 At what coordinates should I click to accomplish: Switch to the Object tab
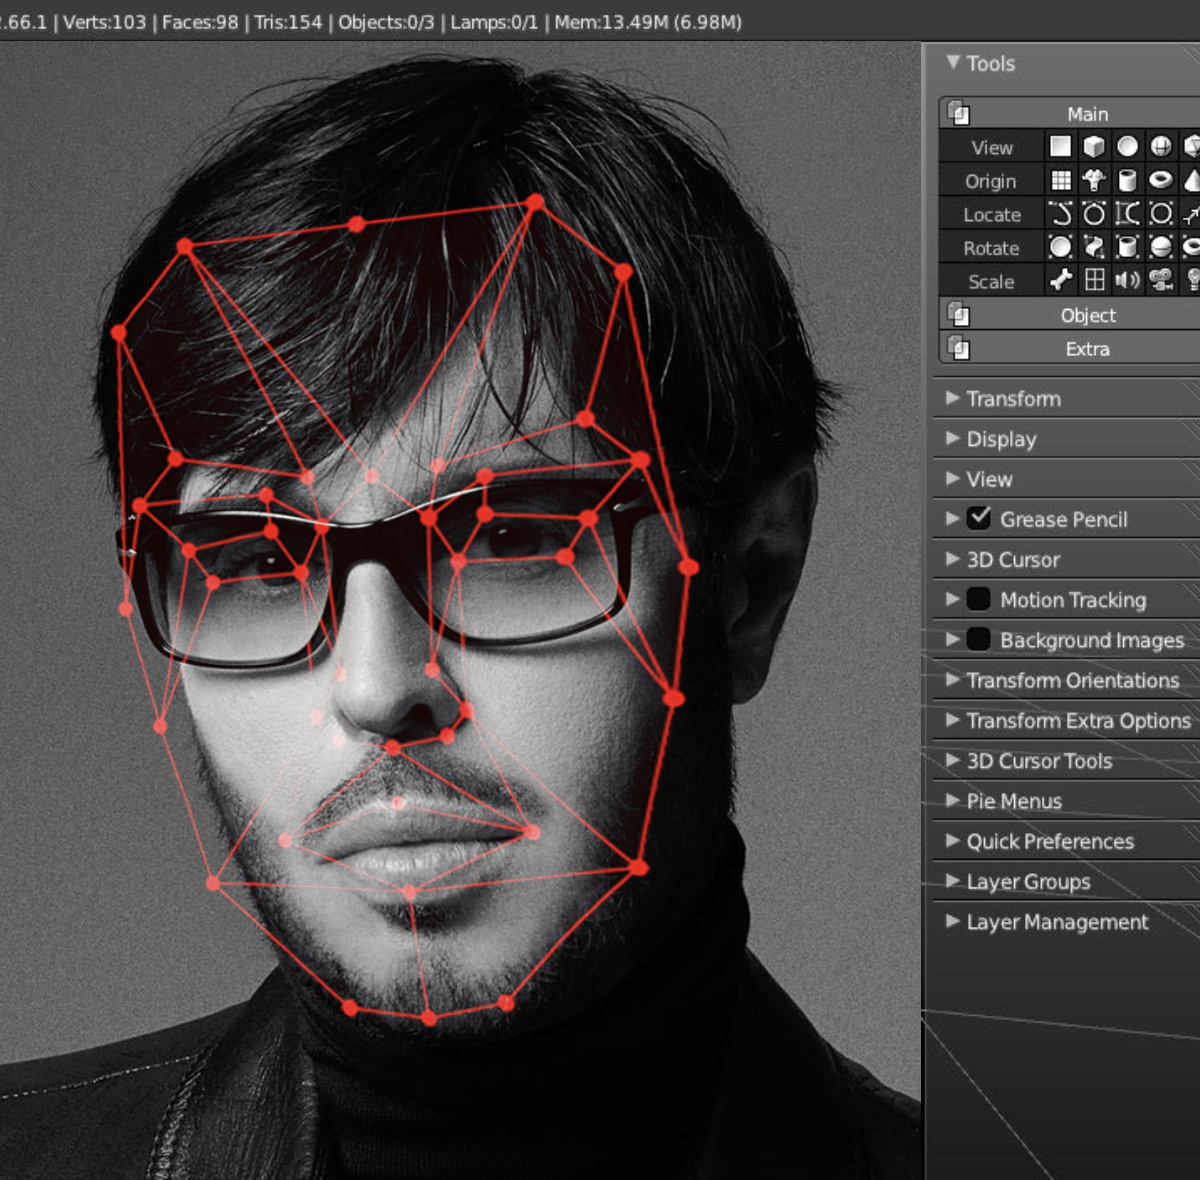pos(1086,315)
